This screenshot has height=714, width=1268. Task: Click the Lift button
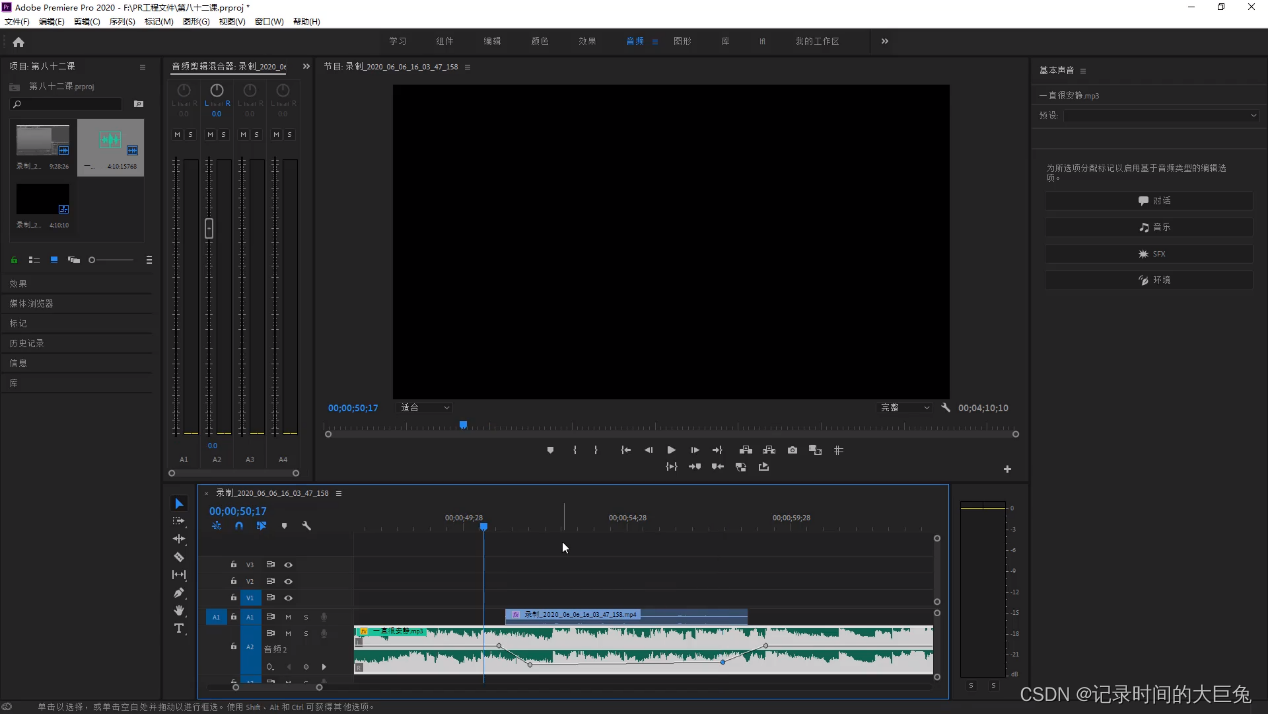click(x=745, y=450)
